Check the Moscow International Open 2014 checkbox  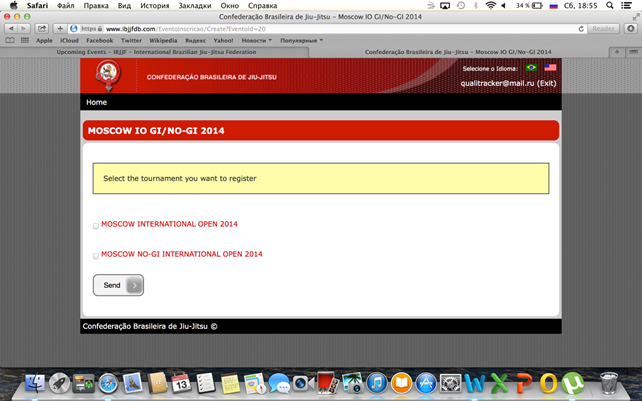pyautogui.click(x=96, y=226)
